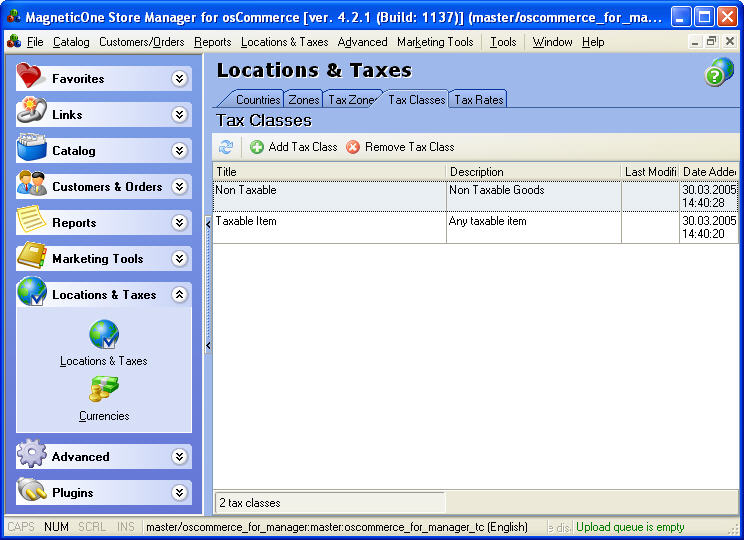Open the Currencies money icon
The width and height of the screenshot is (744, 540).
click(x=104, y=389)
